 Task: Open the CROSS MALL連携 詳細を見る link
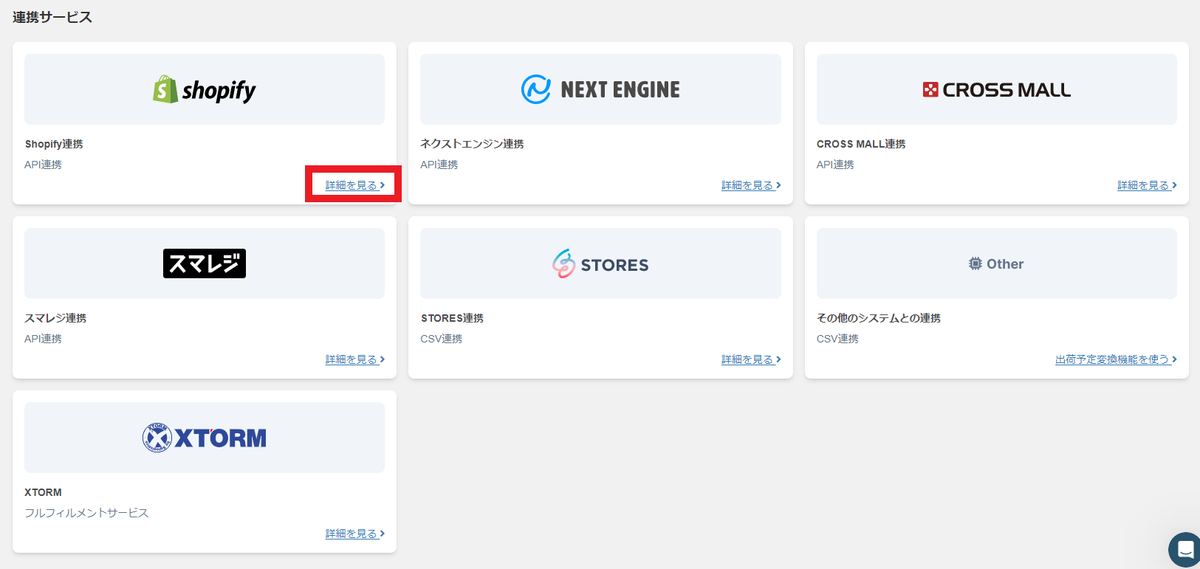coord(1147,185)
